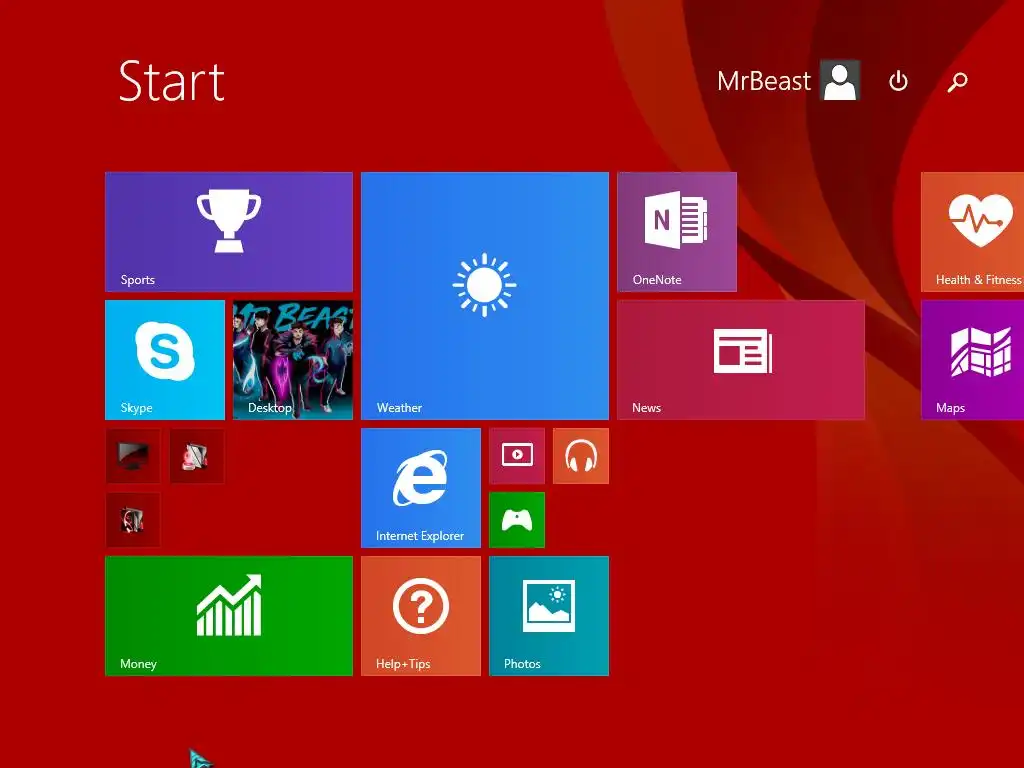Viewport: 1024px width, 768px height.
Task: Click the small tile right of the monitor tile
Action: tap(197, 456)
